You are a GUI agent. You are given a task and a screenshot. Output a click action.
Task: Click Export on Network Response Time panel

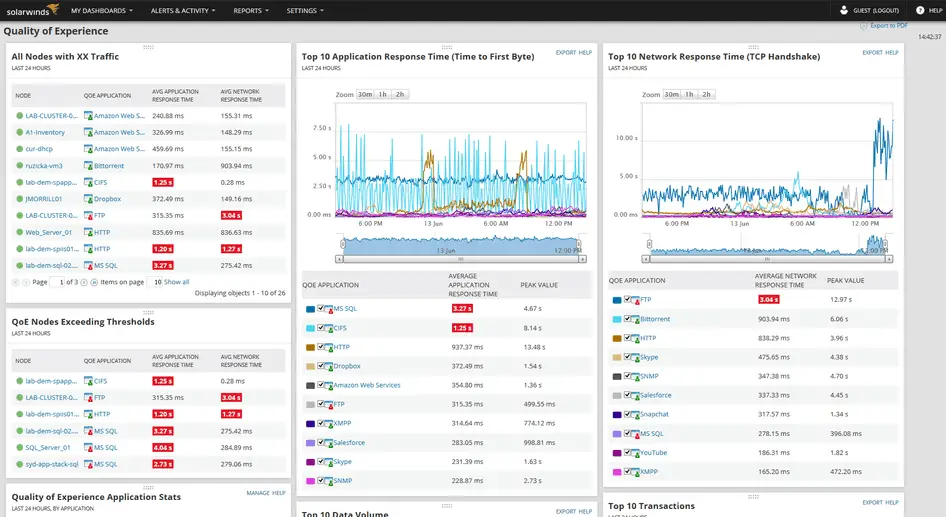click(872, 52)
